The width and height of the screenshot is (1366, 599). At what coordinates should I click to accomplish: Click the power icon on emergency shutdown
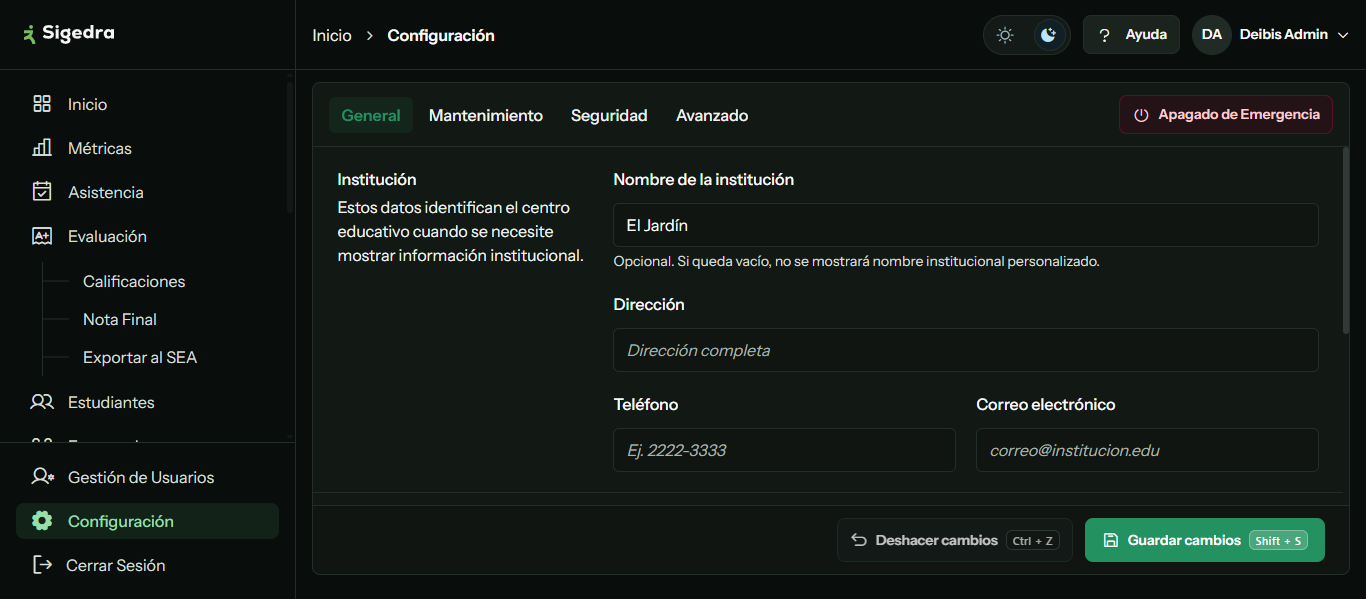pyautogui.click(x=1141, y=115)
